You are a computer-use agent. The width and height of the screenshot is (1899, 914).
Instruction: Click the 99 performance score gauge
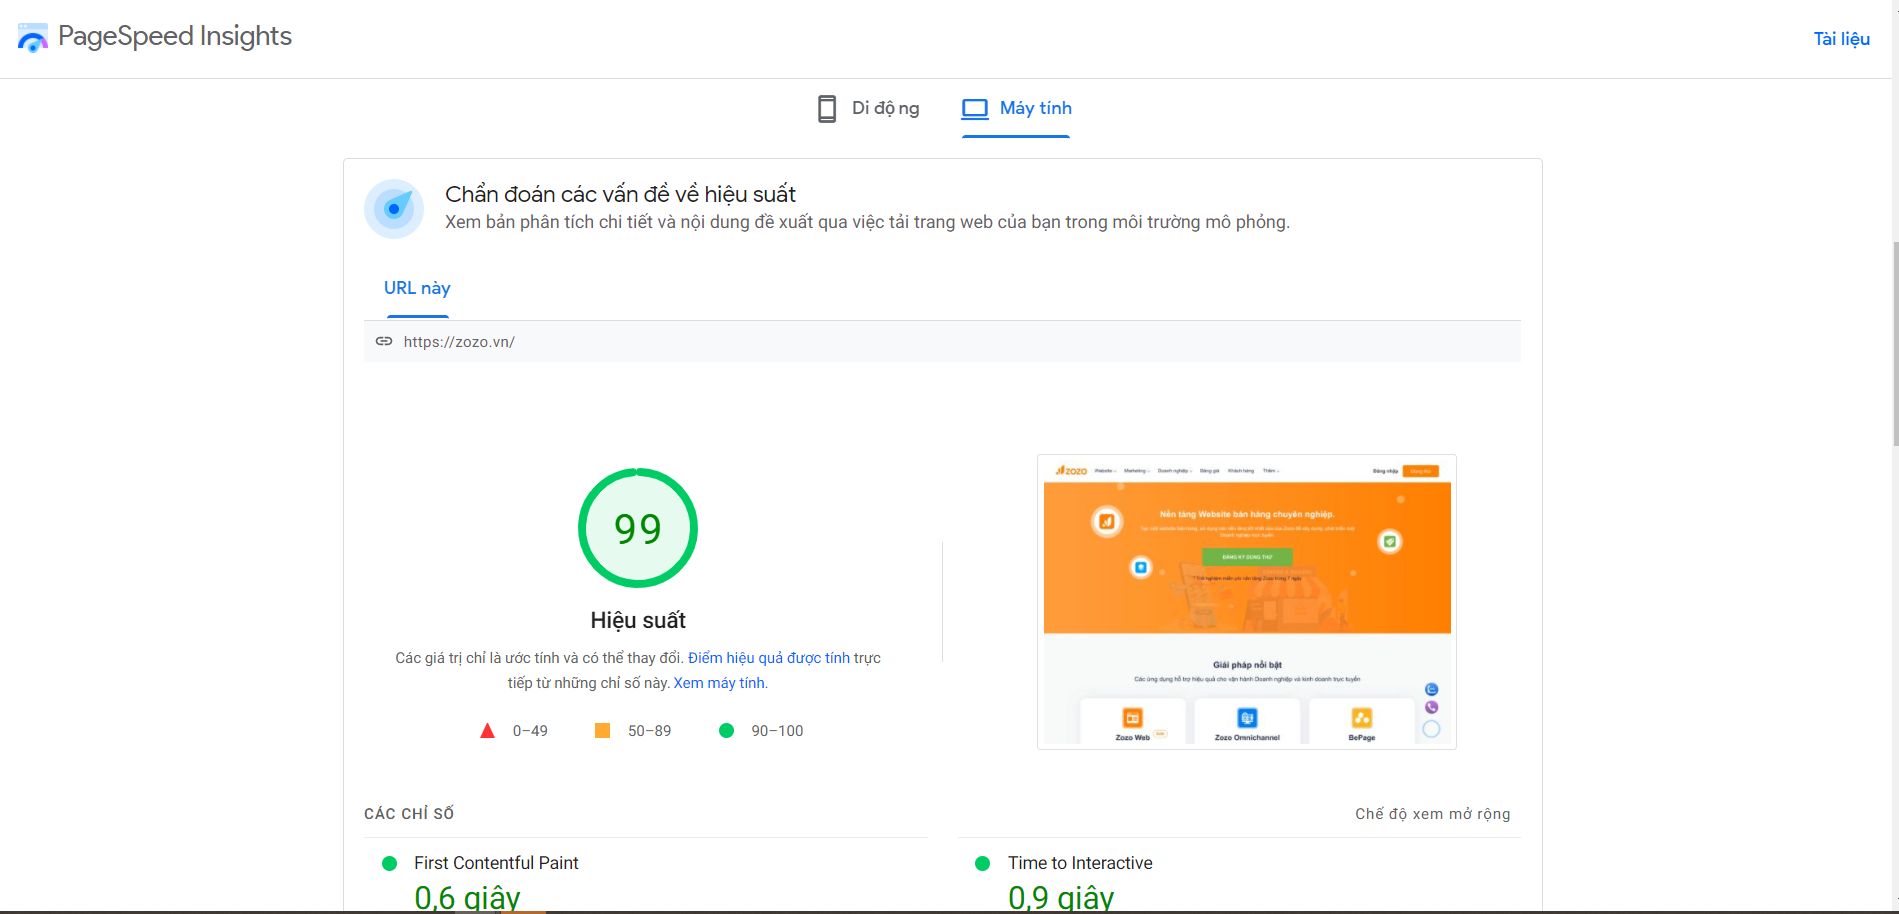point(638,528)
